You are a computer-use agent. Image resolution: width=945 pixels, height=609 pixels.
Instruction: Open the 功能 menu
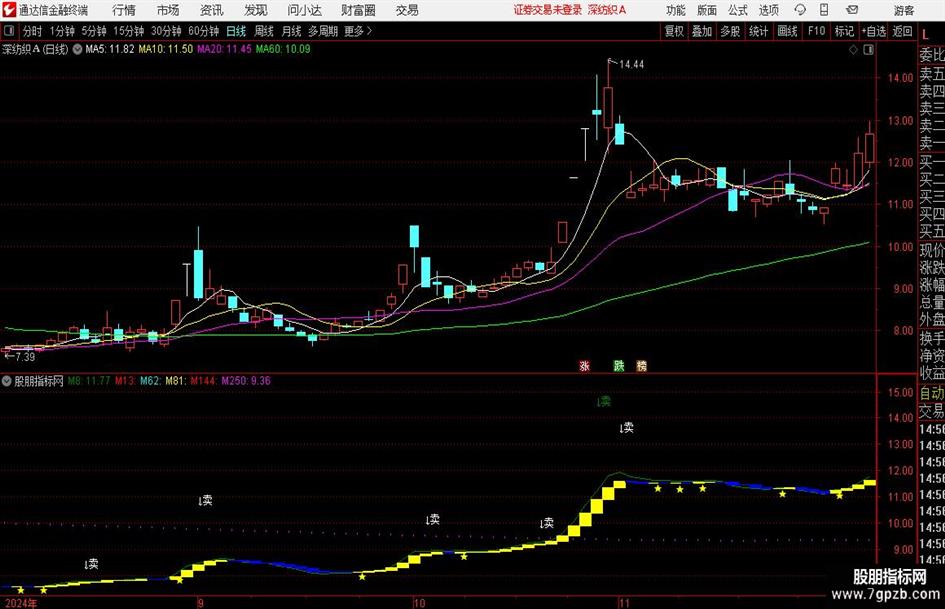tap(676, 10)
